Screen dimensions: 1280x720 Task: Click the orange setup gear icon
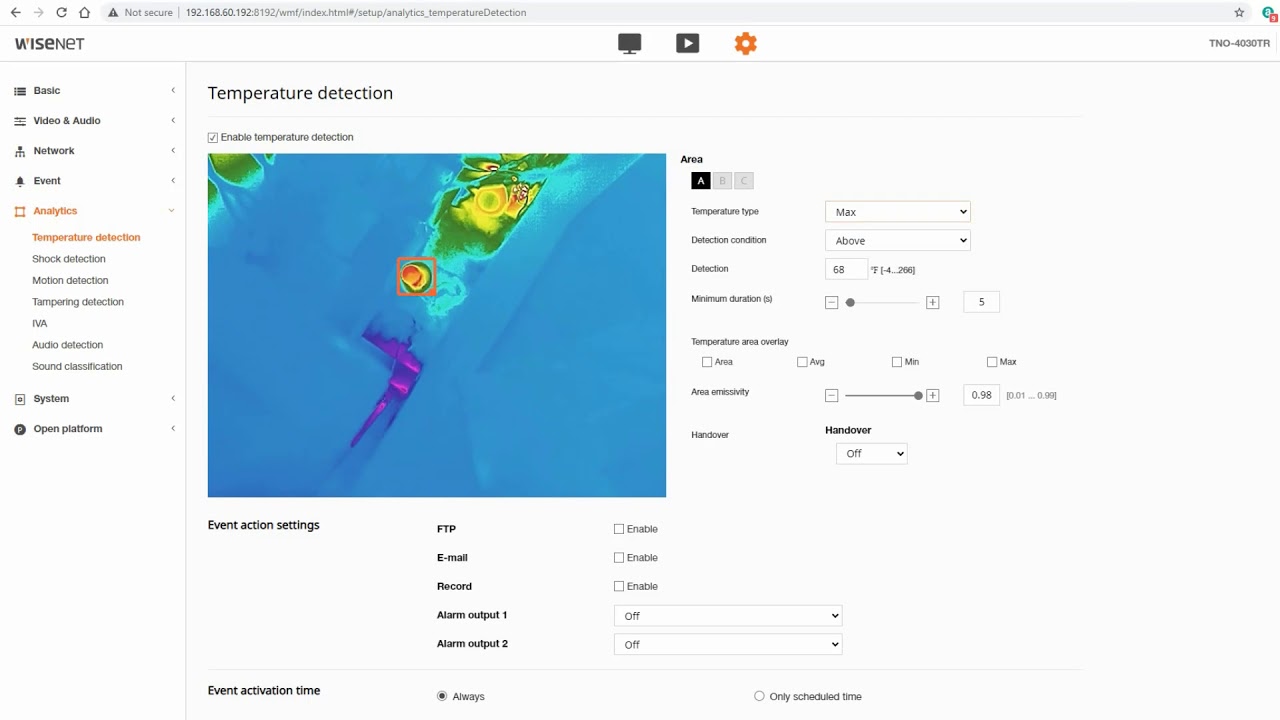click(x=745, y=44)
